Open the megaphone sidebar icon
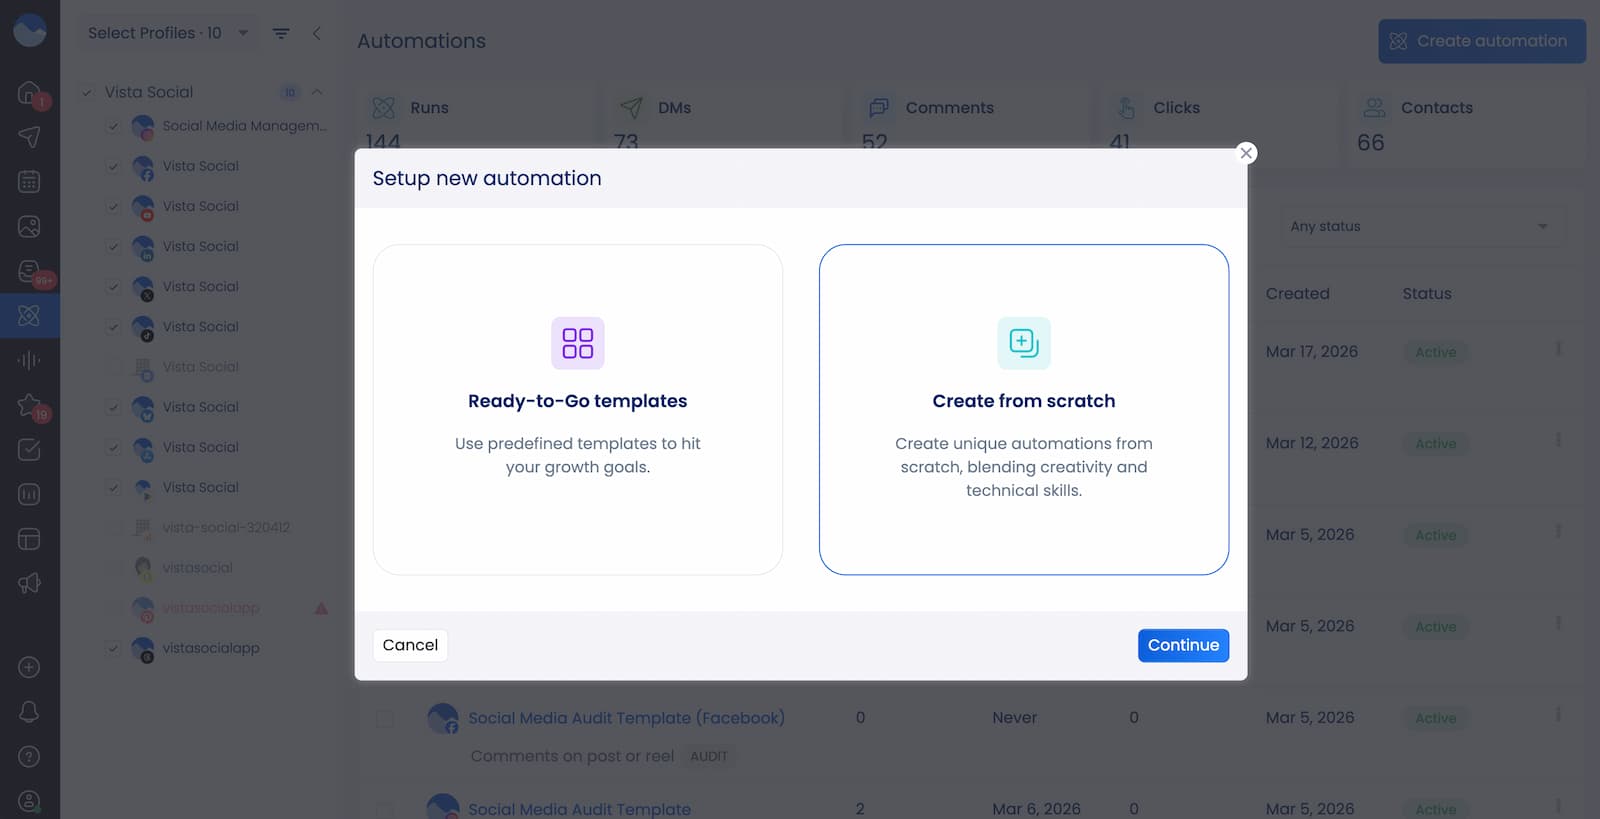 tap(29, 583)
